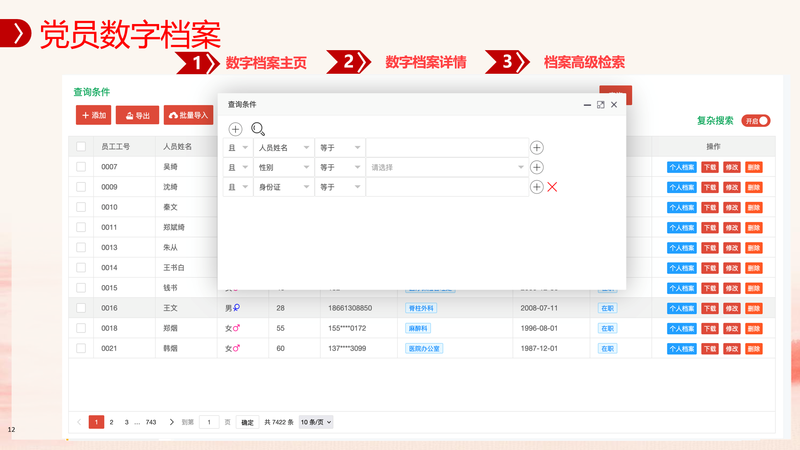Image resolution: width=800 pixels, height=450 pixels.
Task: Open logic dropdown 且 in 性别 row
Action: pos(238,167)
